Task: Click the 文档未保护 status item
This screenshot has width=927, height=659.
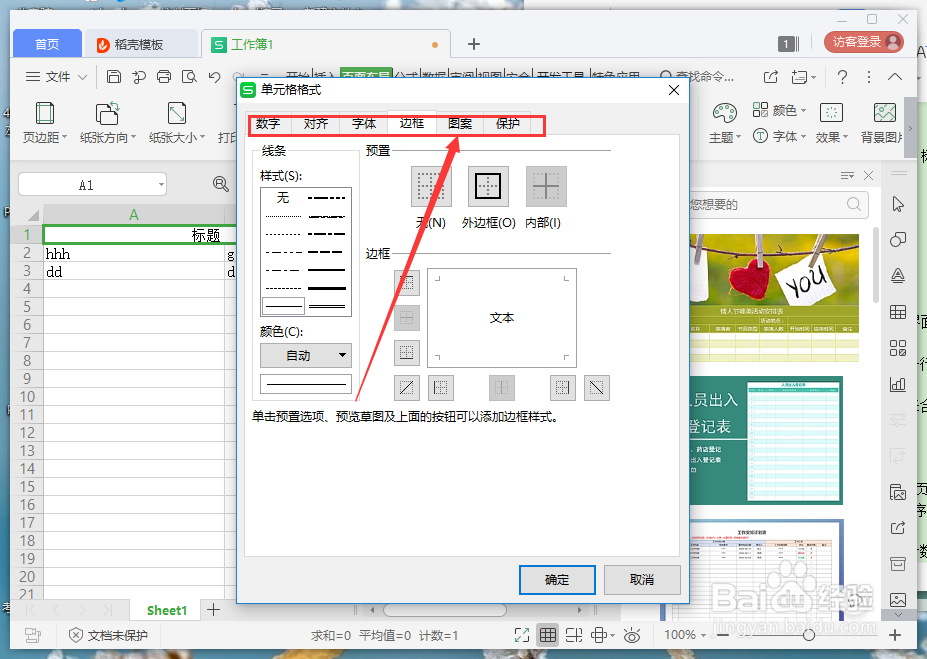Action: pyautogui.click(x=108, y=635)
